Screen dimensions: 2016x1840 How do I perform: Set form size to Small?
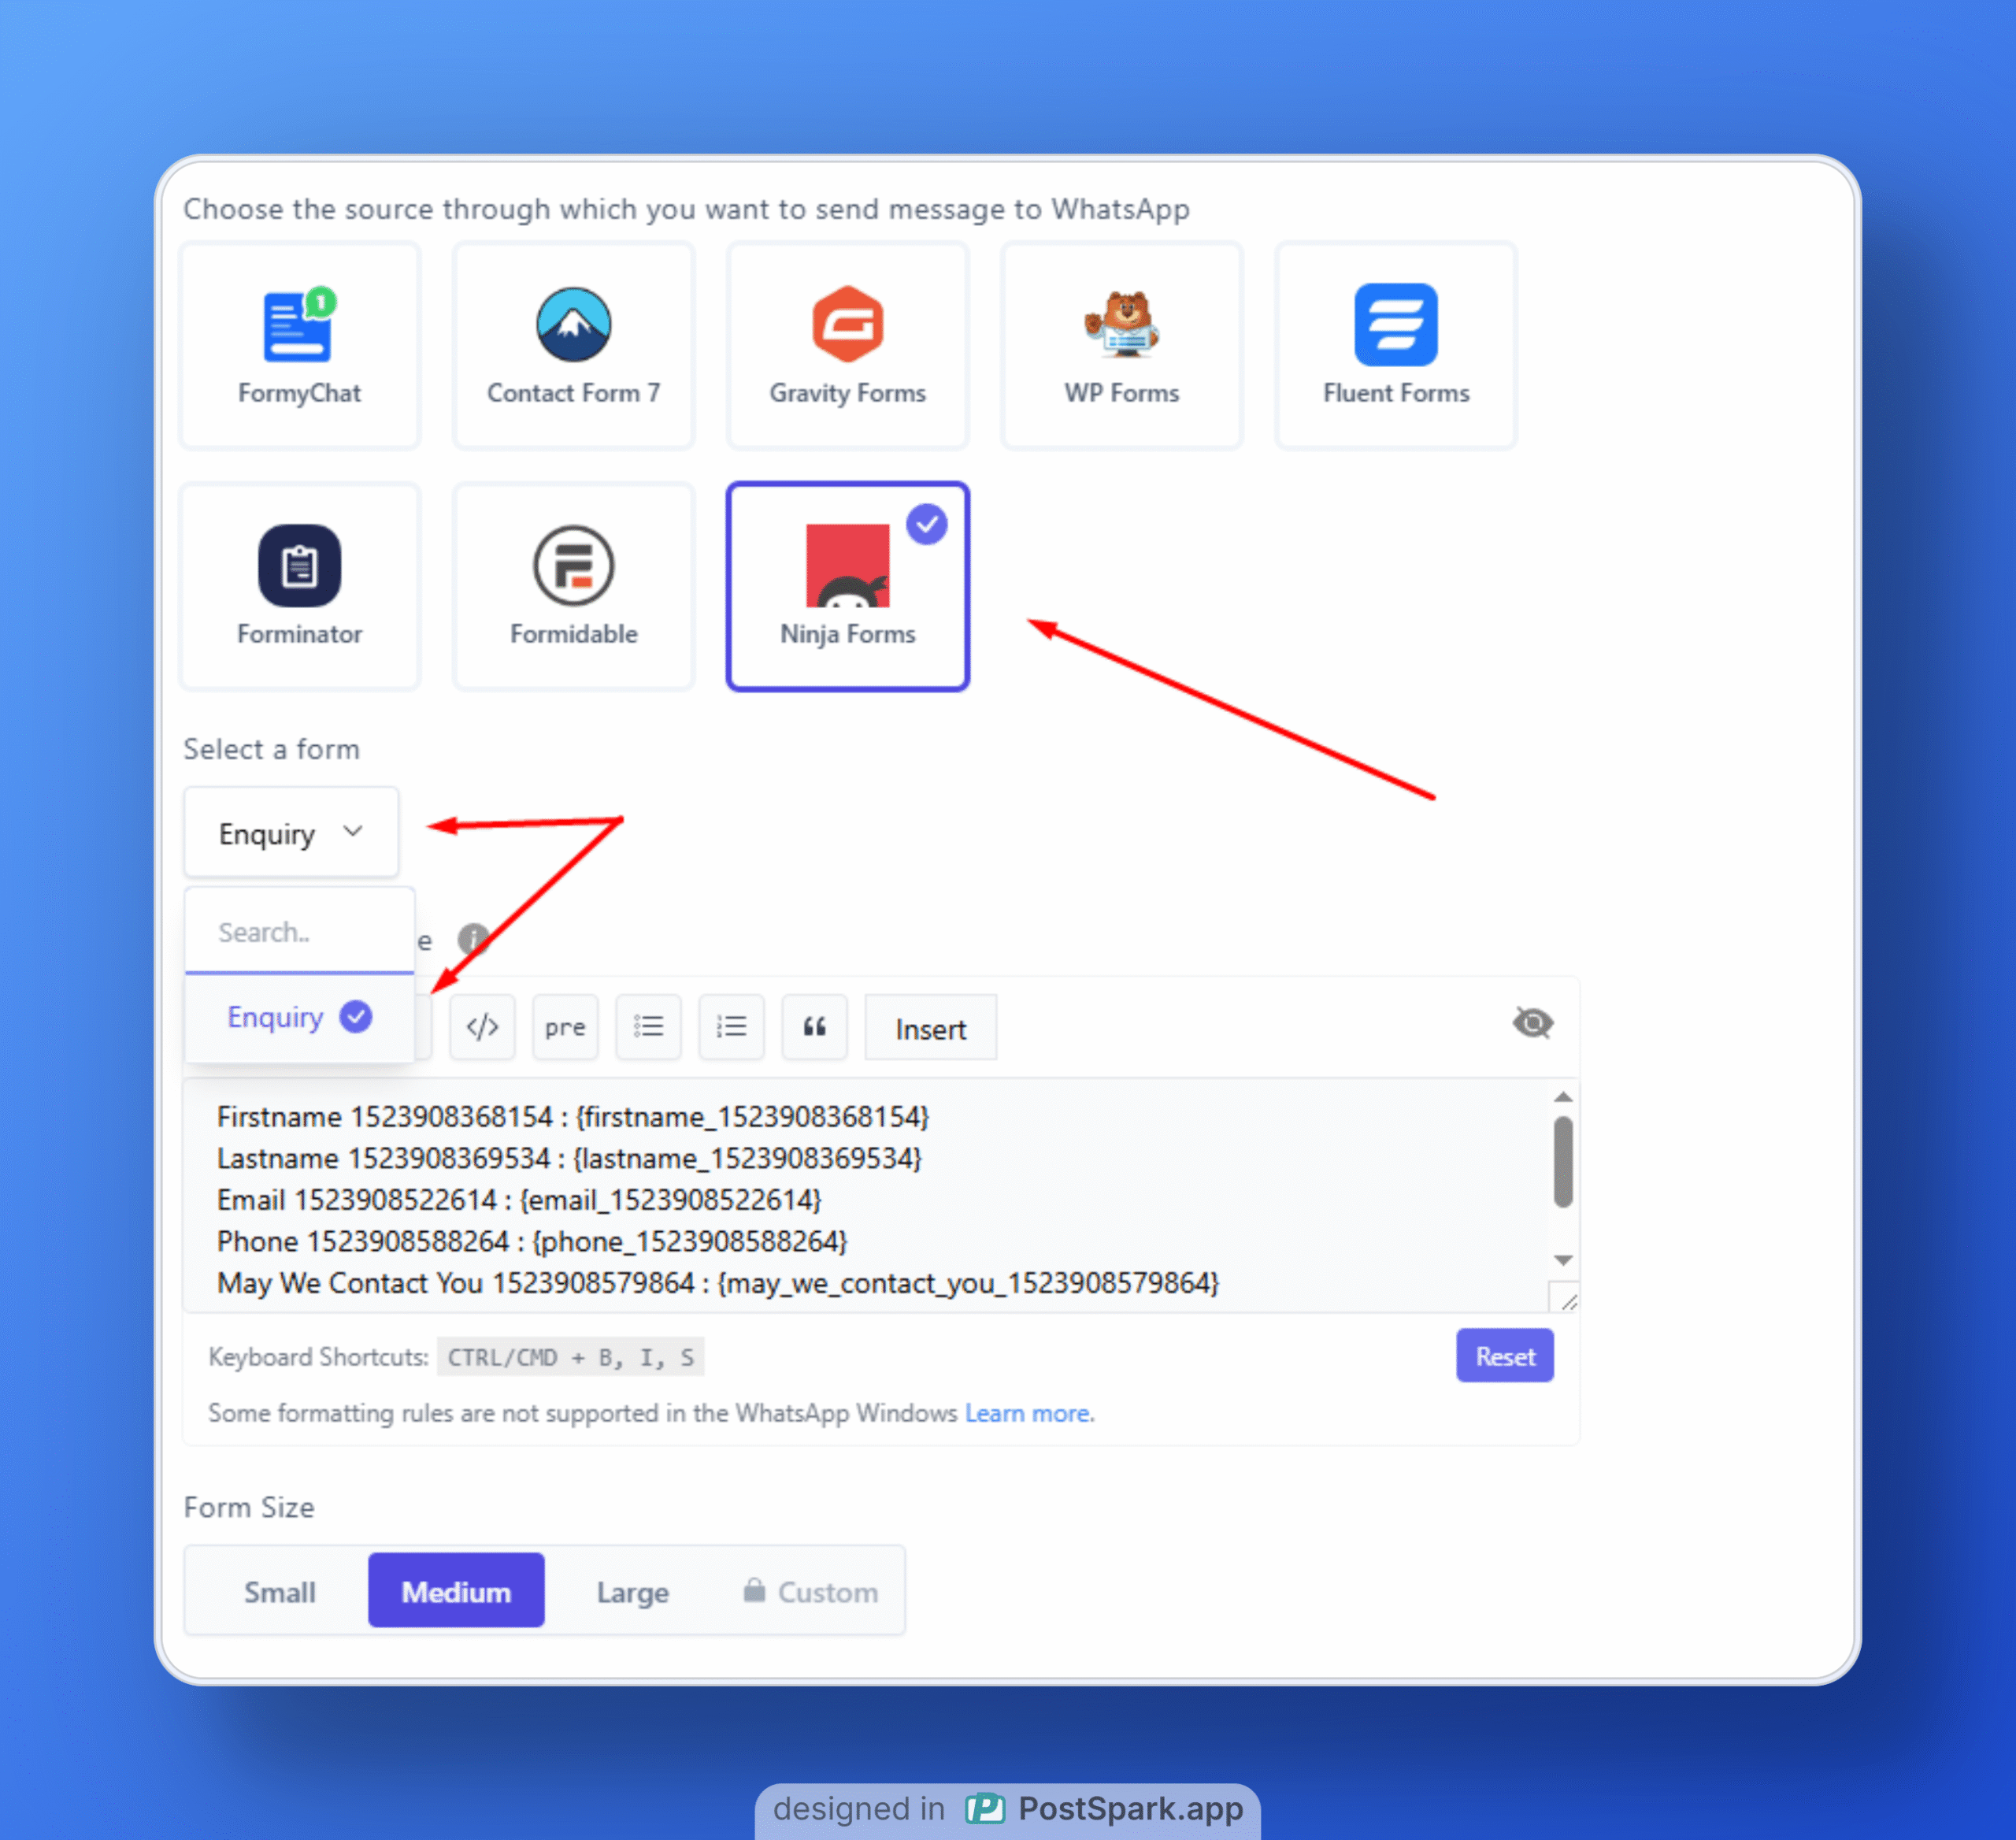click(x=279, y=1590)
